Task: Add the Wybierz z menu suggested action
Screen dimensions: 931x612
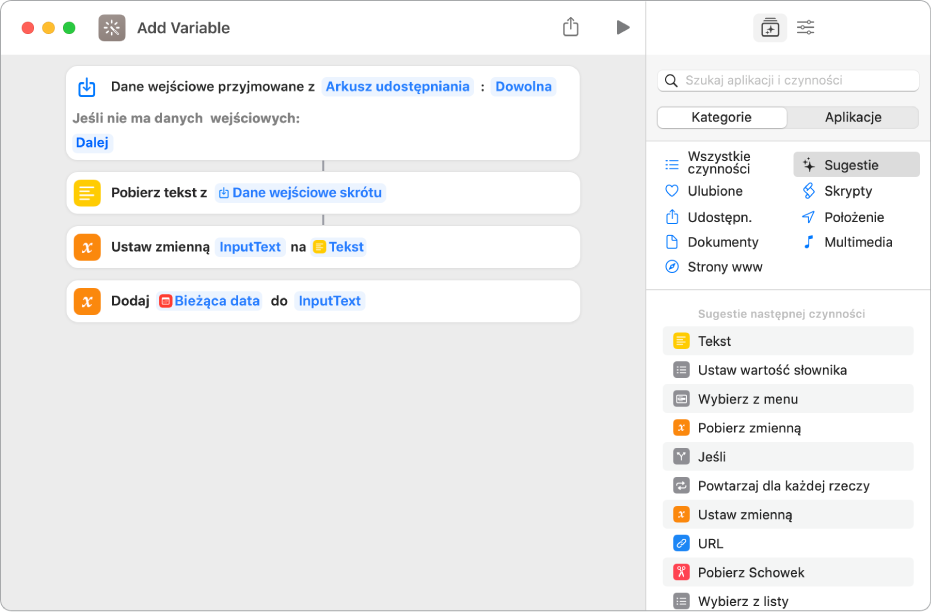Action: [747, 399]
